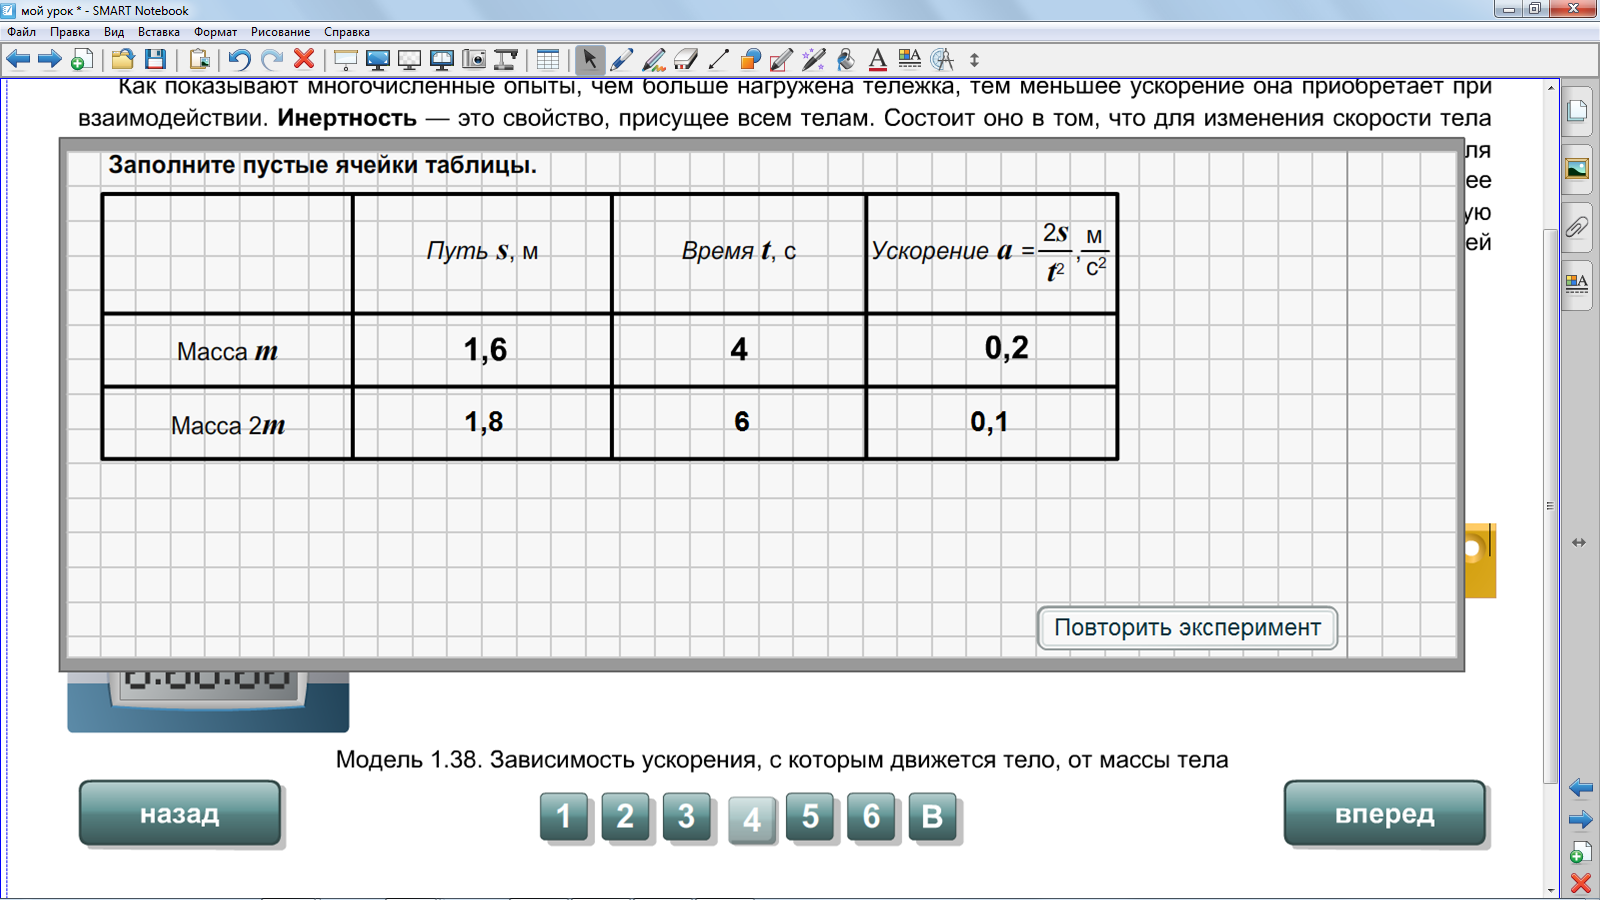Click add page icon in right sidebar
The image size is (1600, 900).
(1580, 853)
